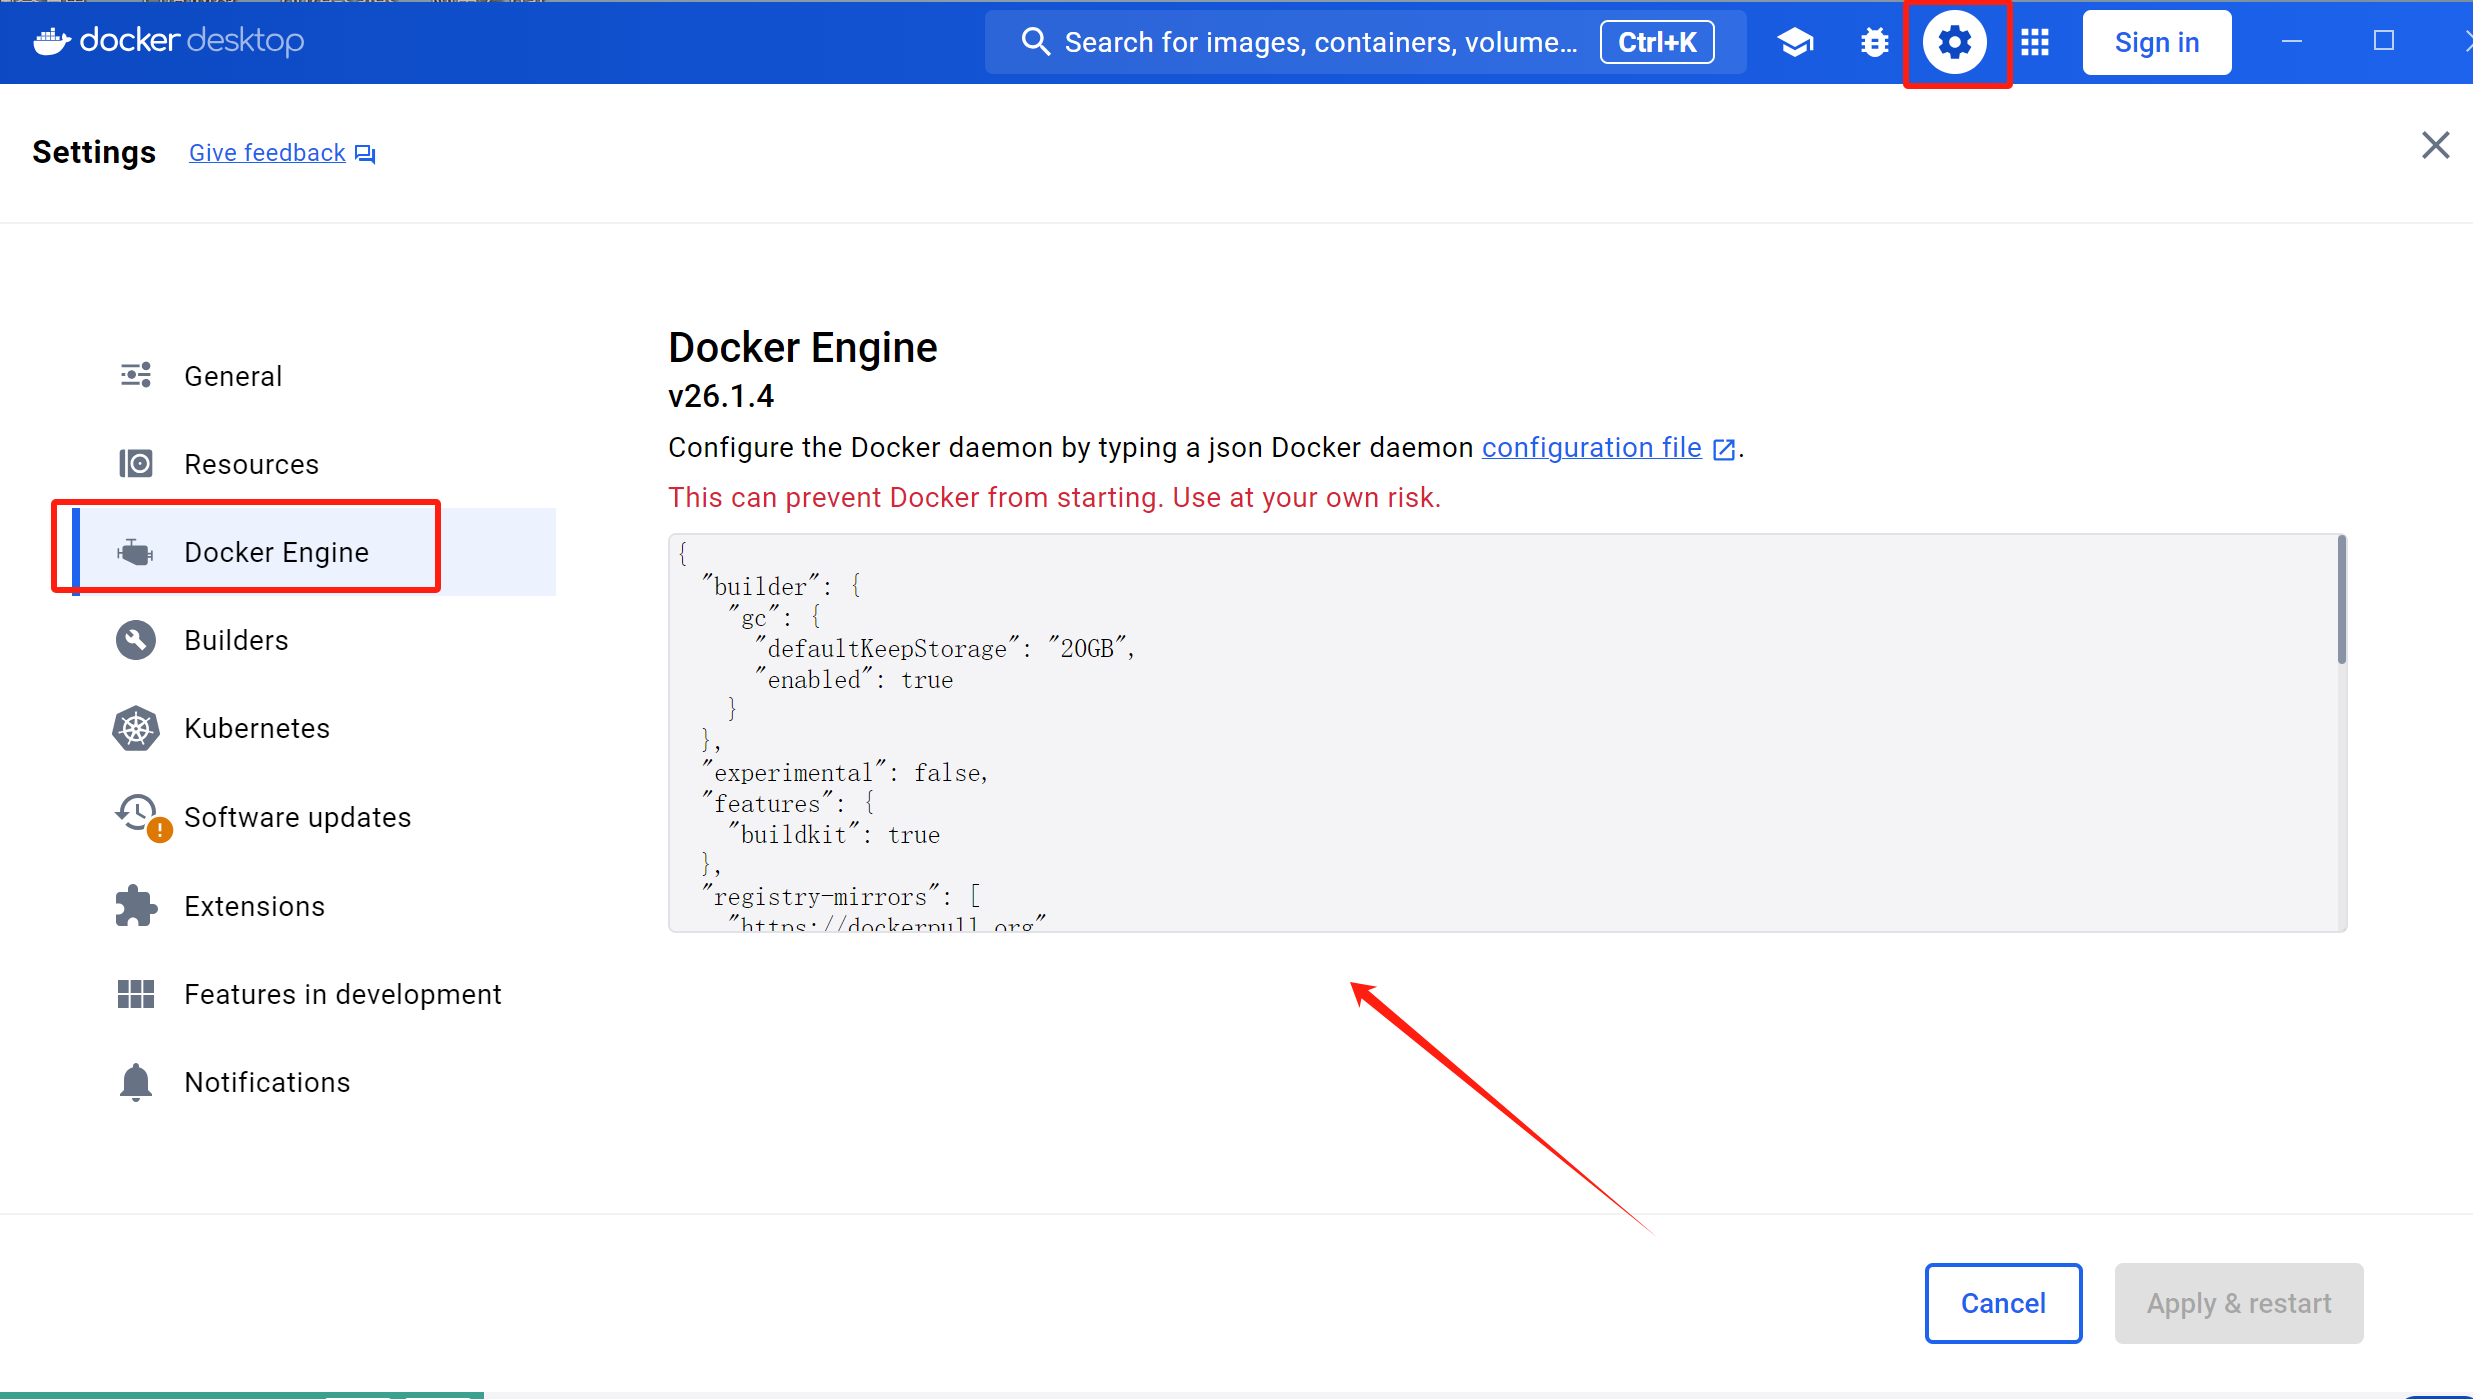This screenshot has width=2473, height=1399.
Task: Click the Builders wrench icon
Action: pyautogui.click(x=136, y=640)
